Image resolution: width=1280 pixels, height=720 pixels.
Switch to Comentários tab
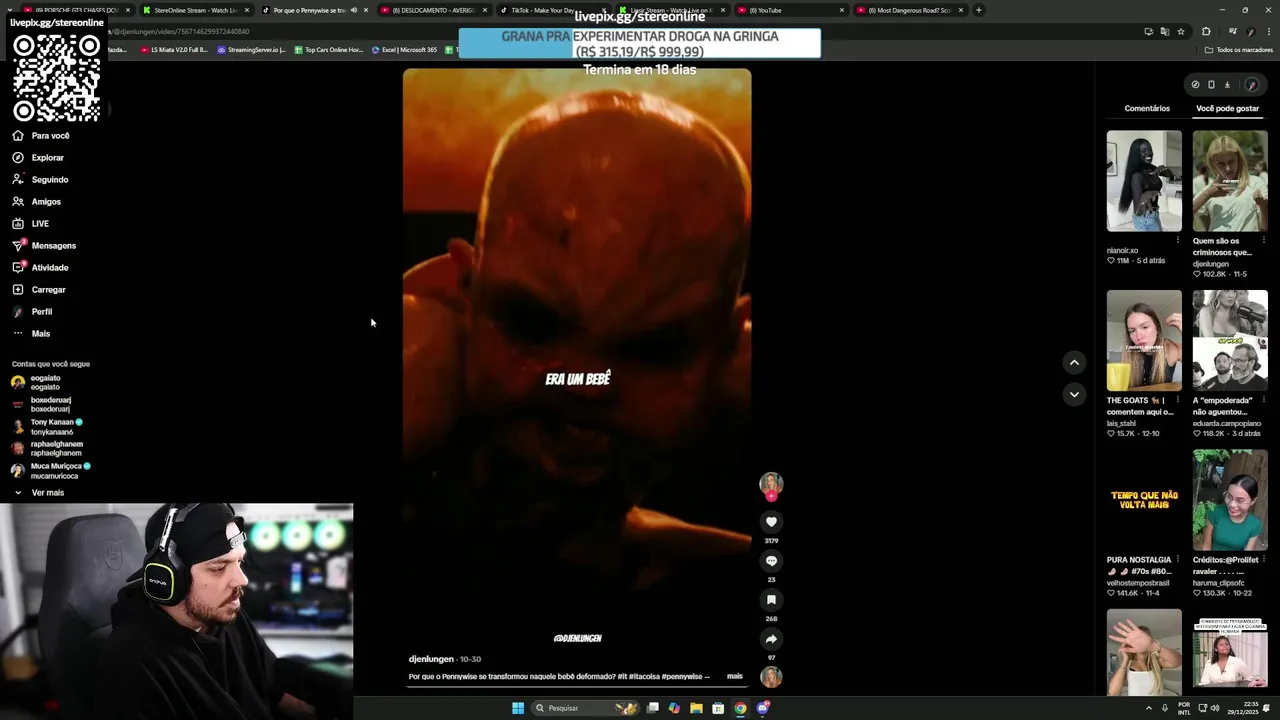click(x=1147, y=108)
